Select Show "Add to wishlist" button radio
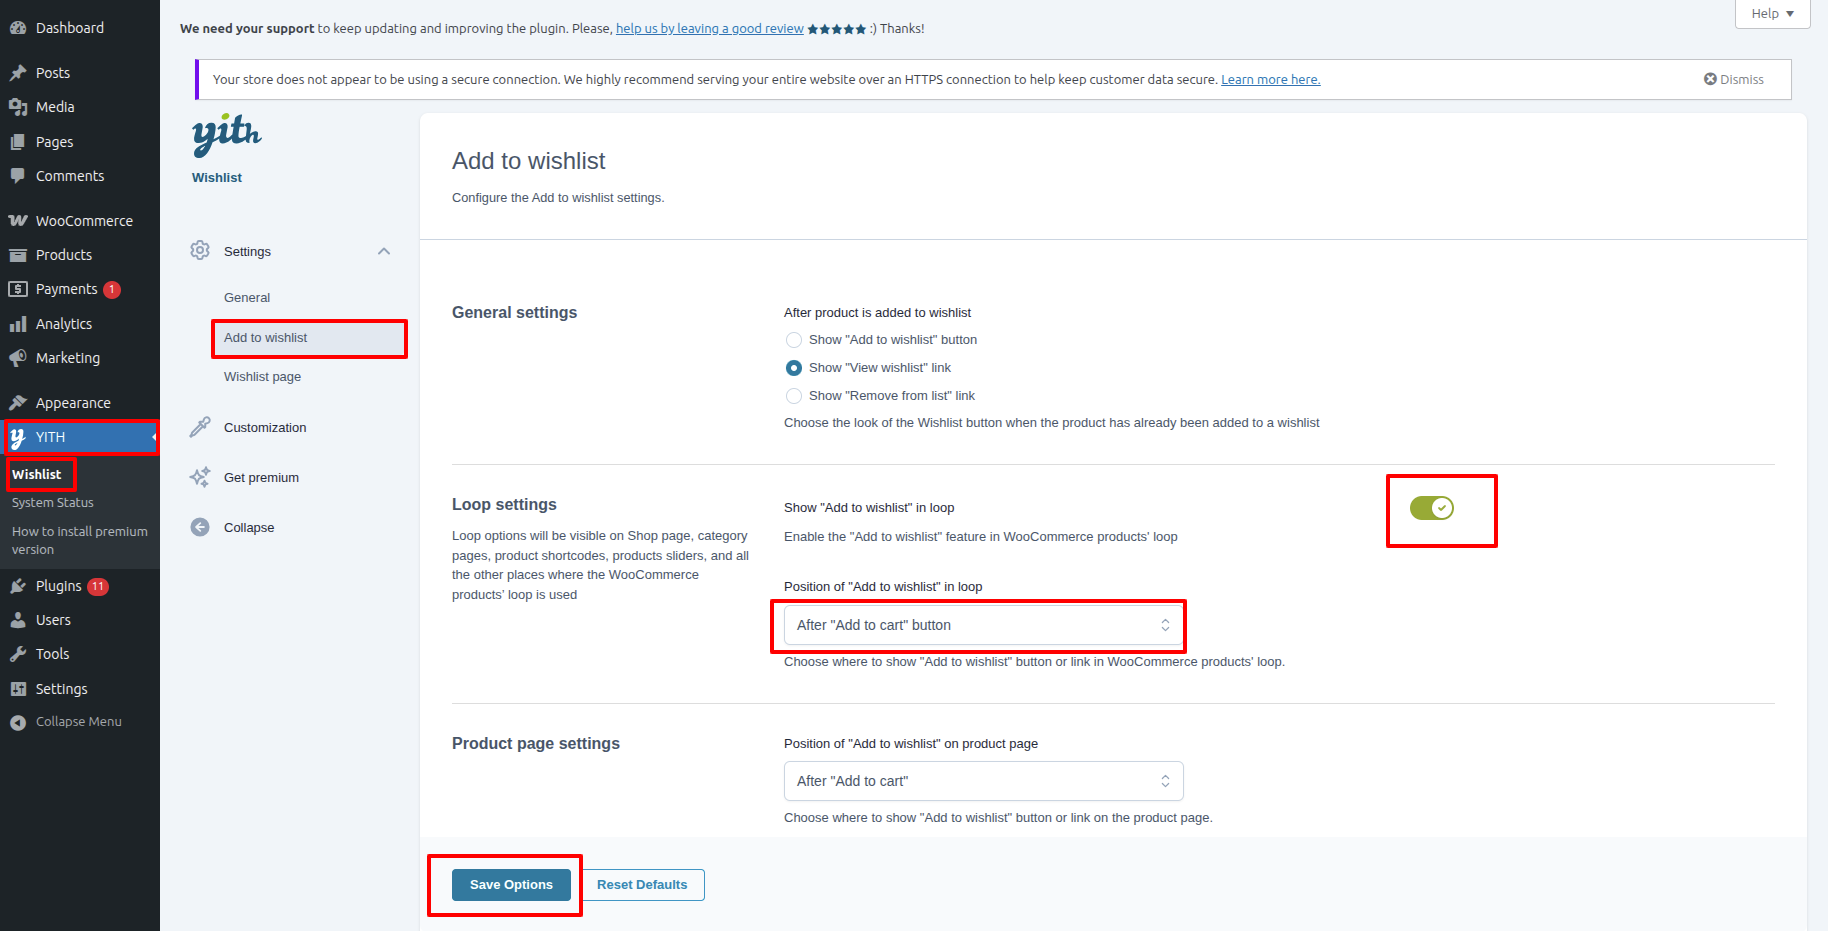 point(794,340)
